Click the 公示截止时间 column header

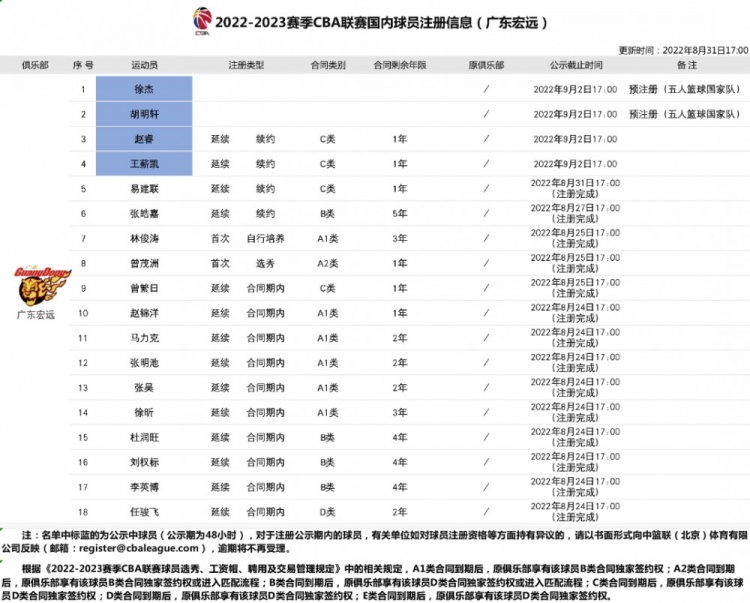(576, 65)
